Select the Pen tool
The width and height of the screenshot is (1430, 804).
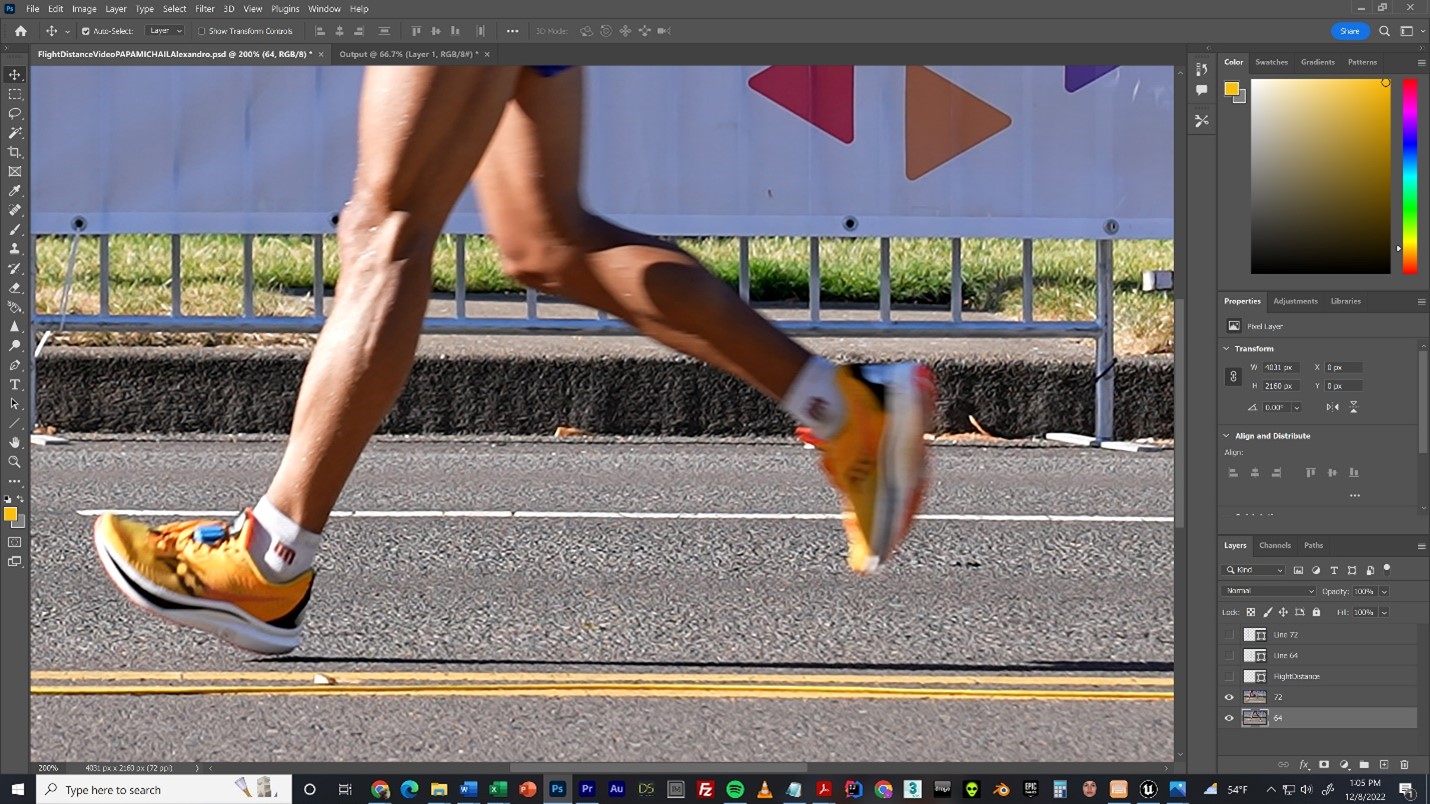click(x=15, y=365)
